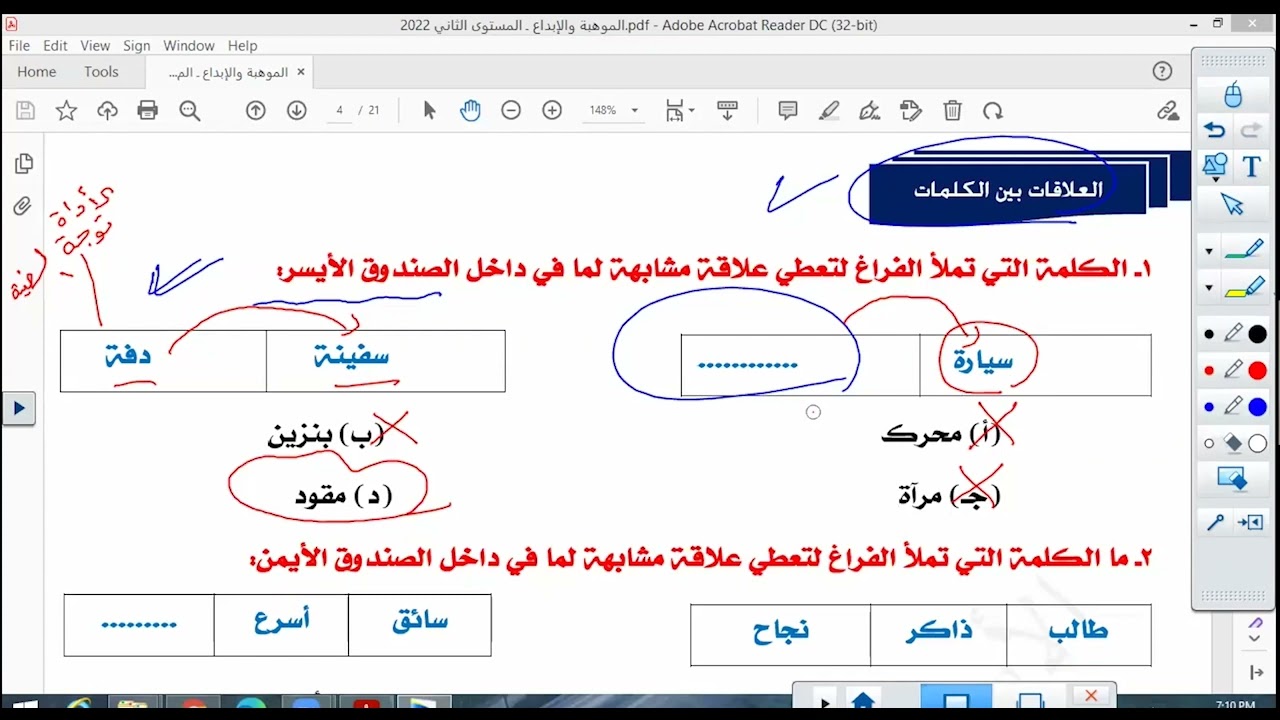Screen dimensions: 1280x720
Task: Share link to this file
Action: pos(1168,111)
